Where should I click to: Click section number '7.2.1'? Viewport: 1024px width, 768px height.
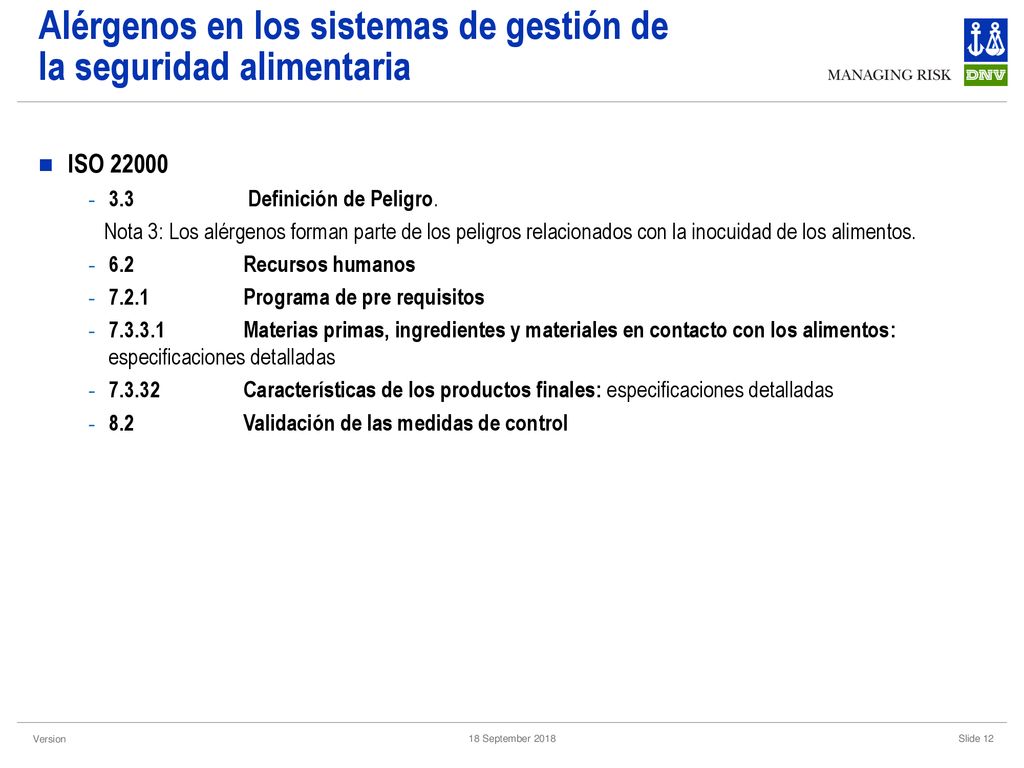128,297
